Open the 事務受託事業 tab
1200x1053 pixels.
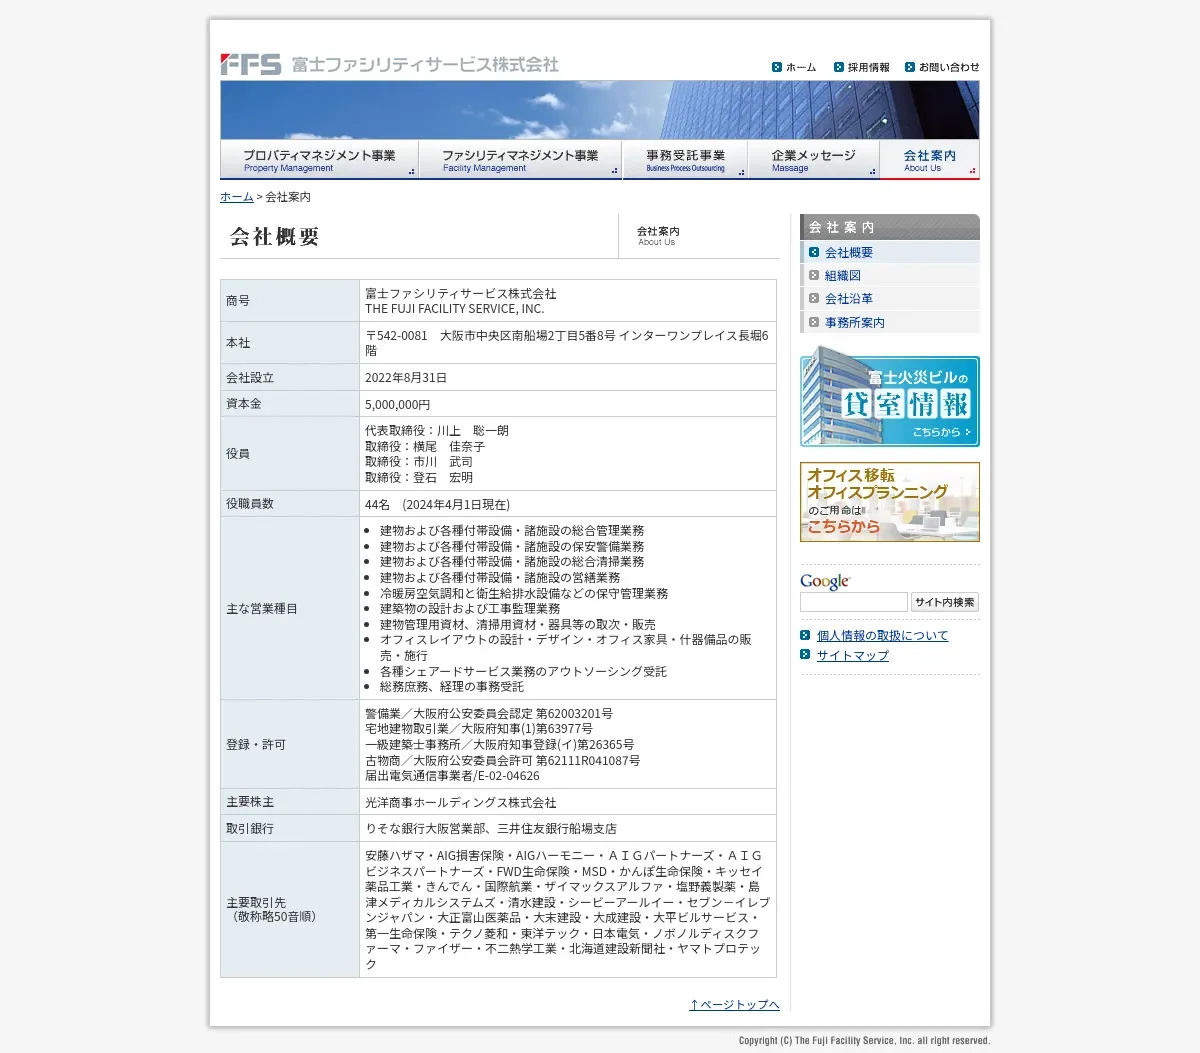[x=685, y=160]
